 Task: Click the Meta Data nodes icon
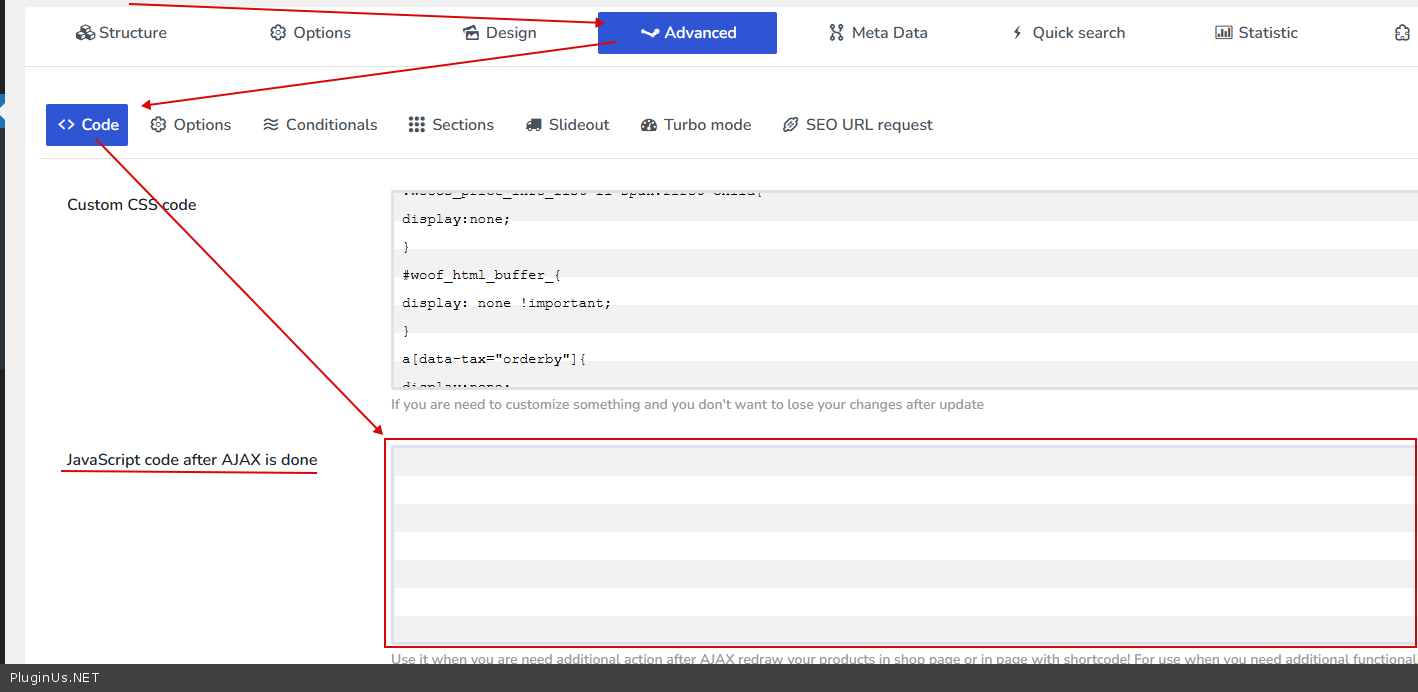[836, 33]
